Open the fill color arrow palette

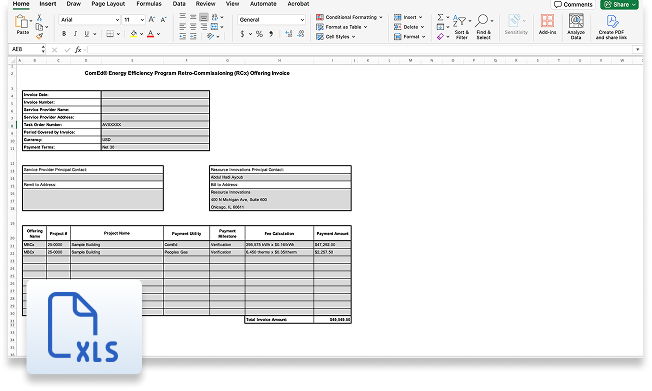click(x=141, y=34)
